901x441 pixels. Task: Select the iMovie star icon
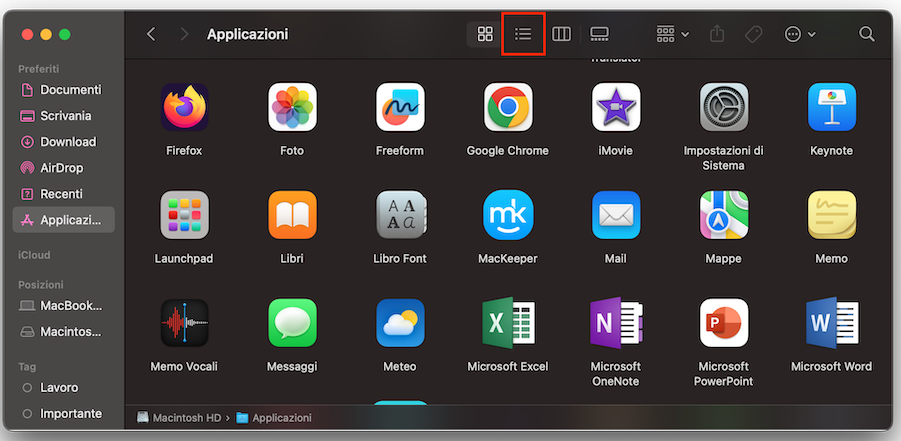pos(616,107)
